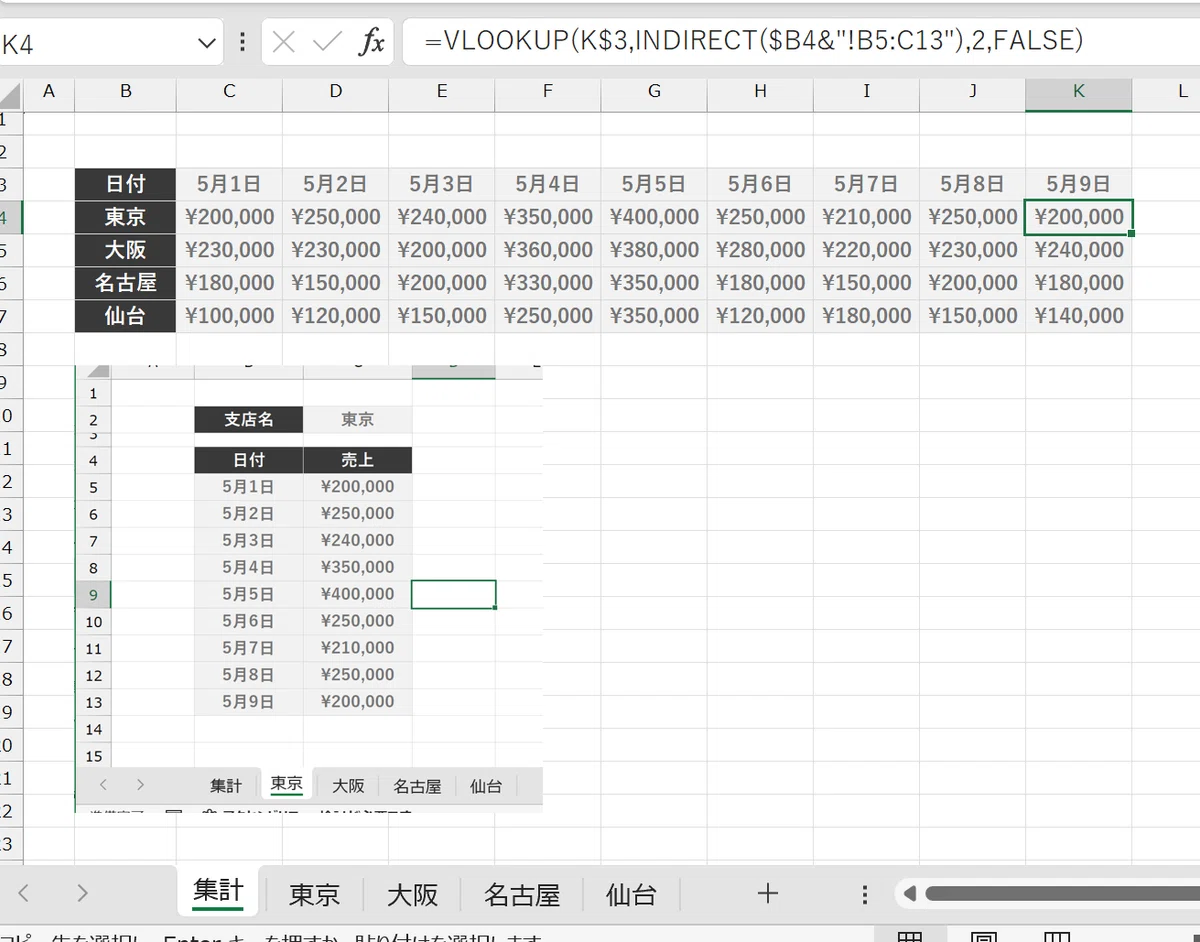Open the formula bar three-dot options

tap(242, 43)
